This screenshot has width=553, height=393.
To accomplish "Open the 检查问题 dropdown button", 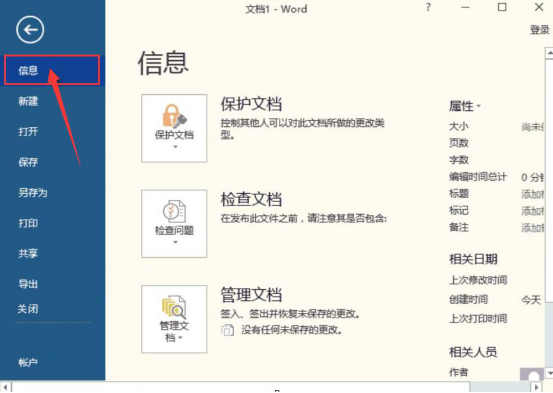I will [x=174, y=224].
